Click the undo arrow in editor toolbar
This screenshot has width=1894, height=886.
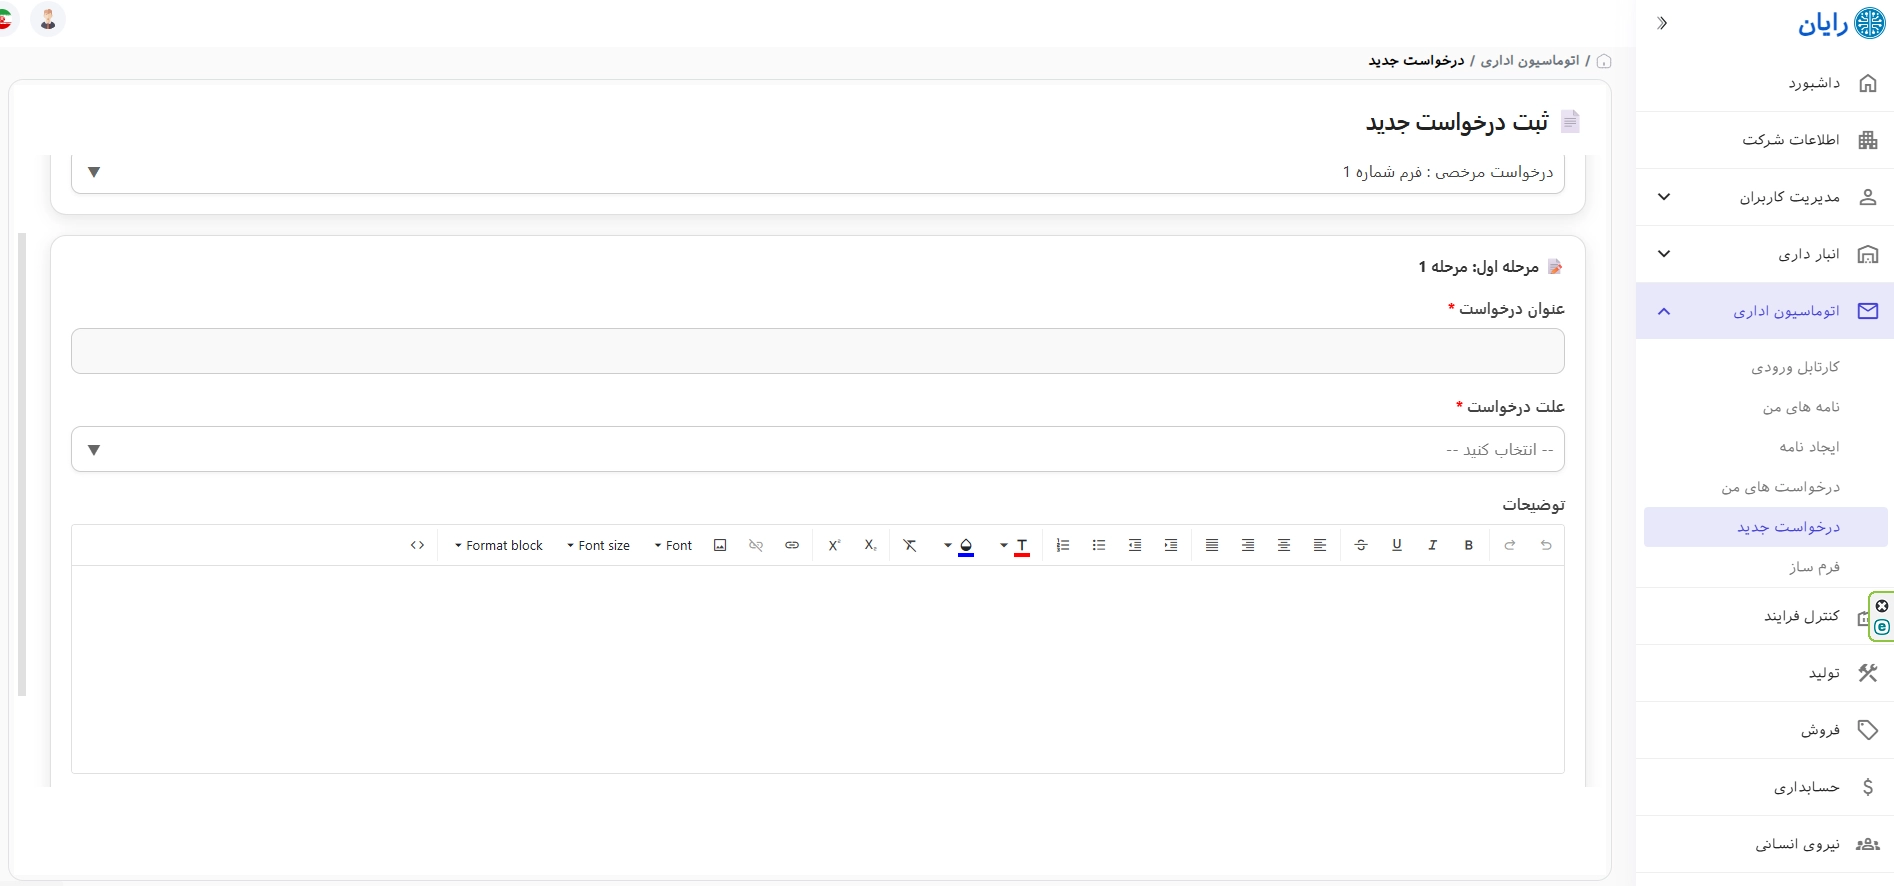(x=1546, y=545)
